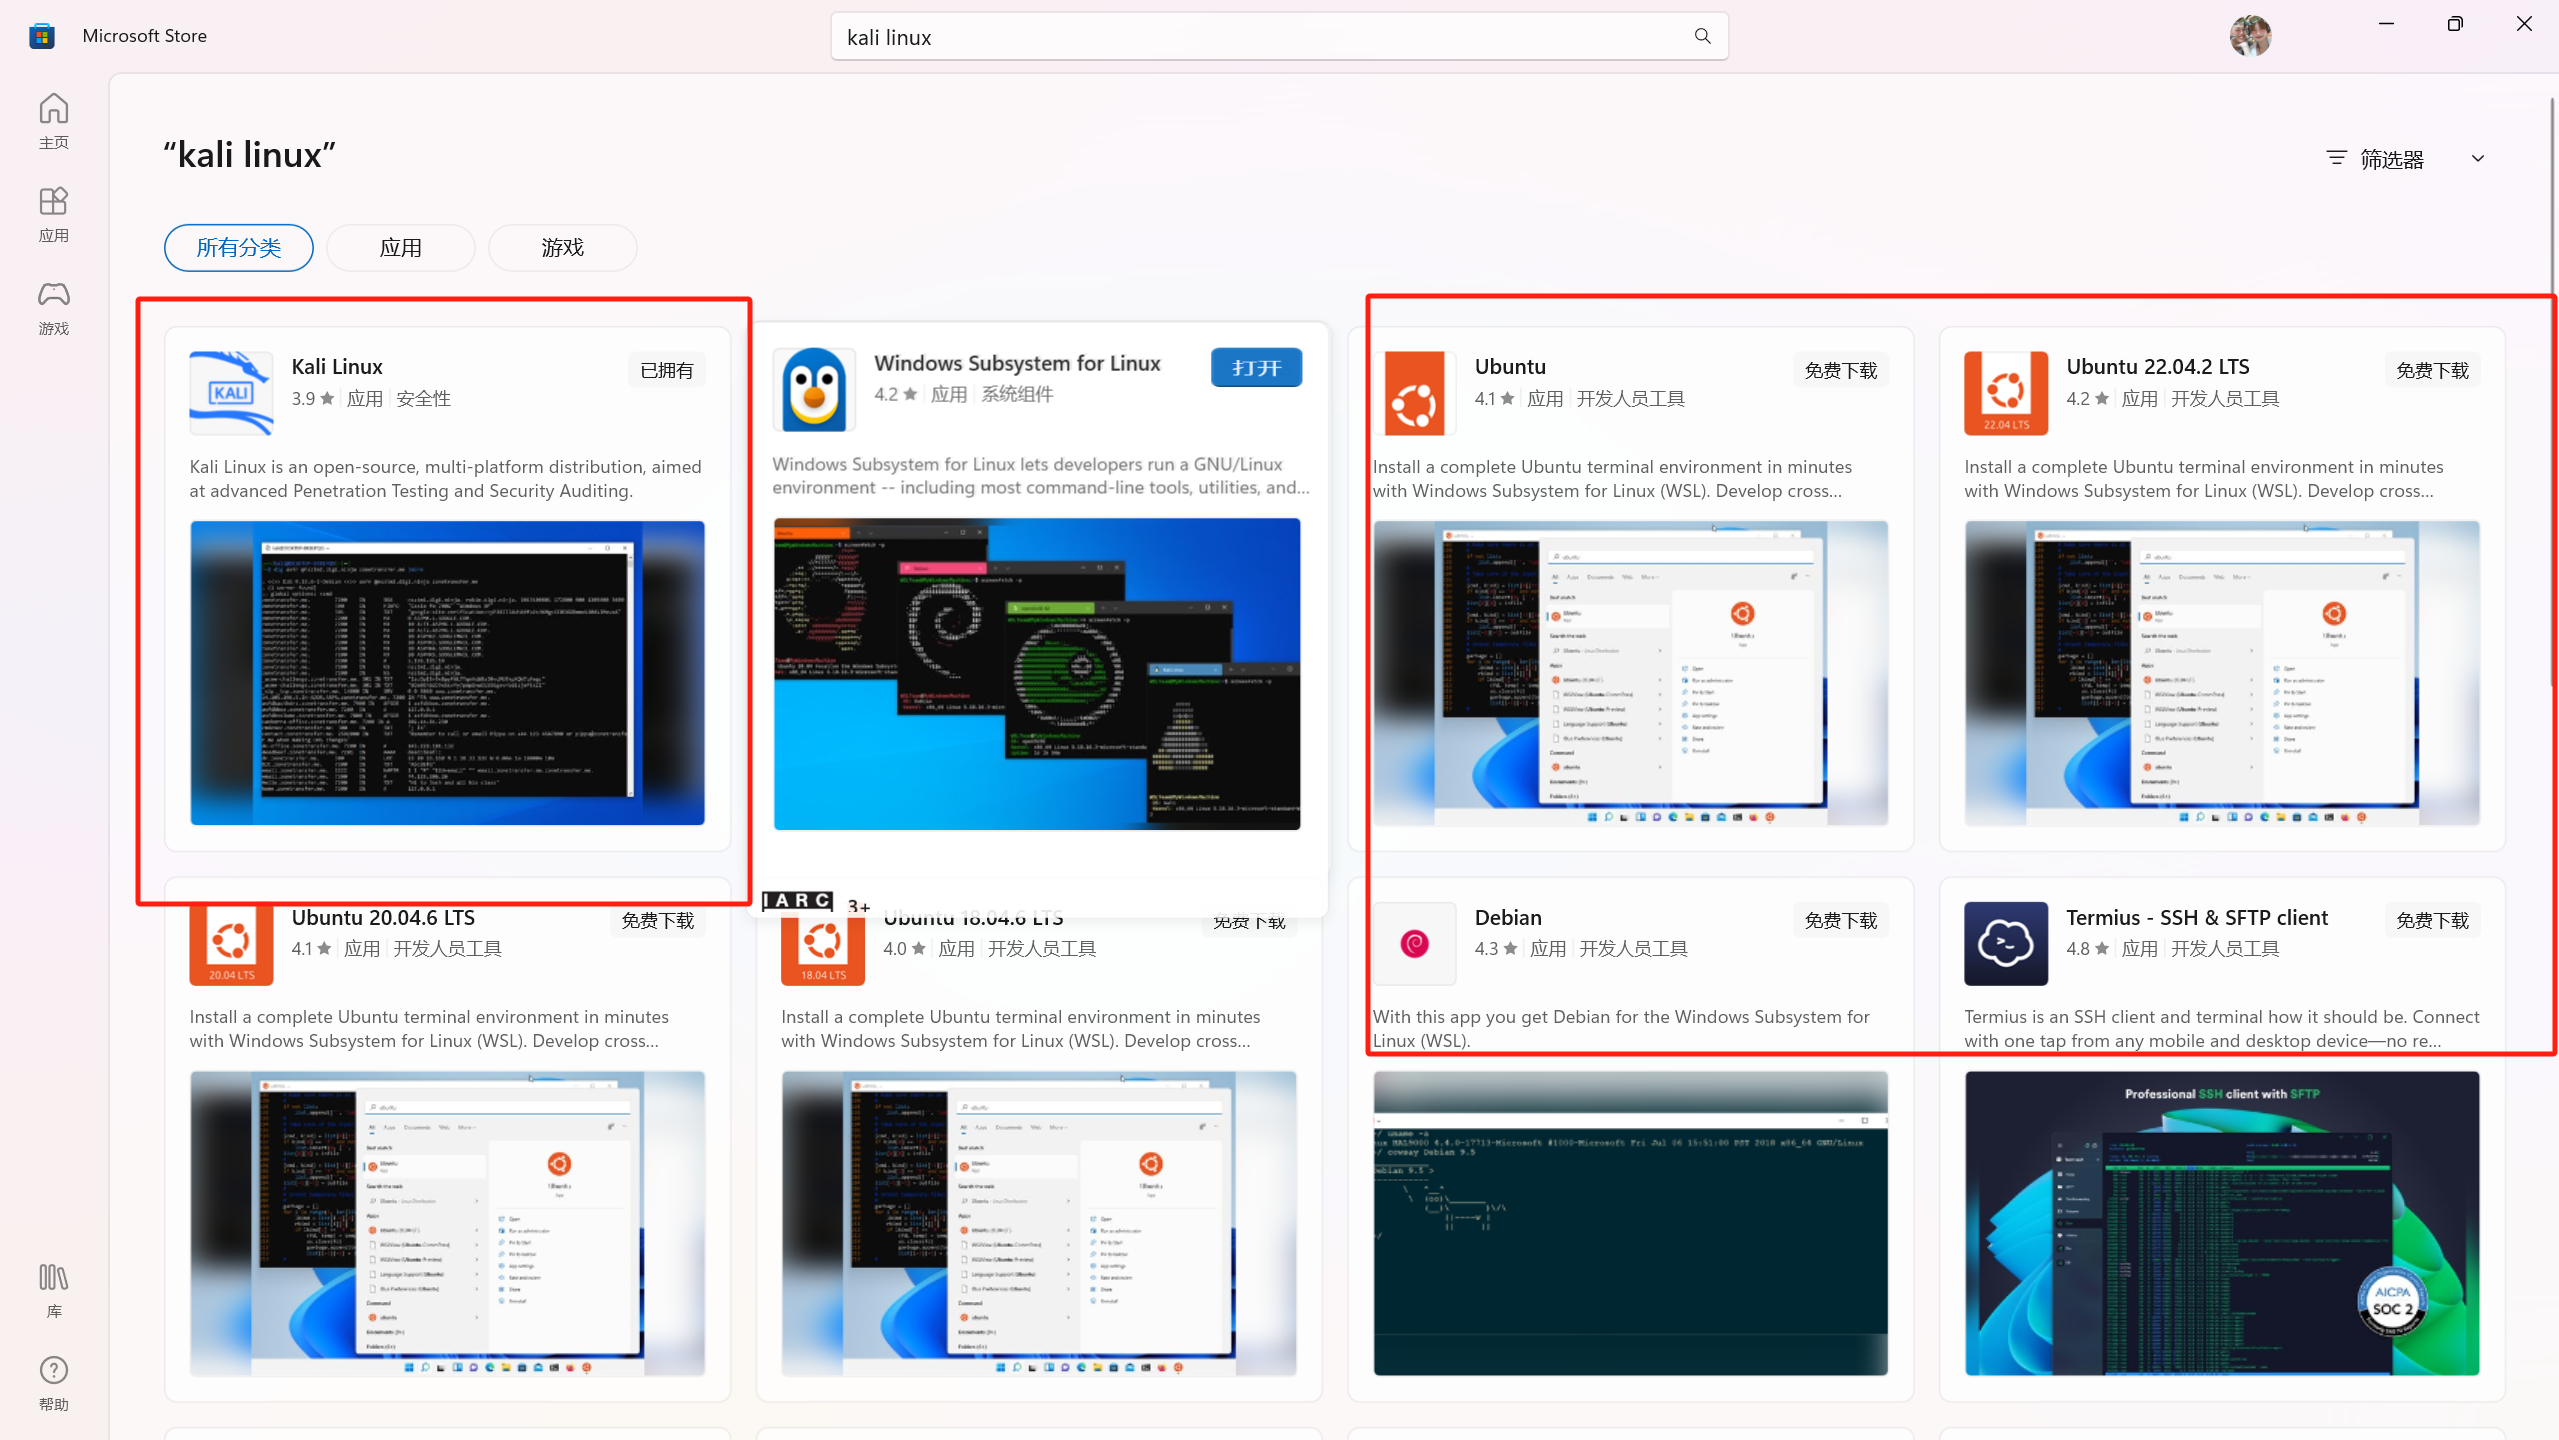Open Help from the sidebar
Viewport: 2559px width, 1440px height.
[x=54, y=1383]
